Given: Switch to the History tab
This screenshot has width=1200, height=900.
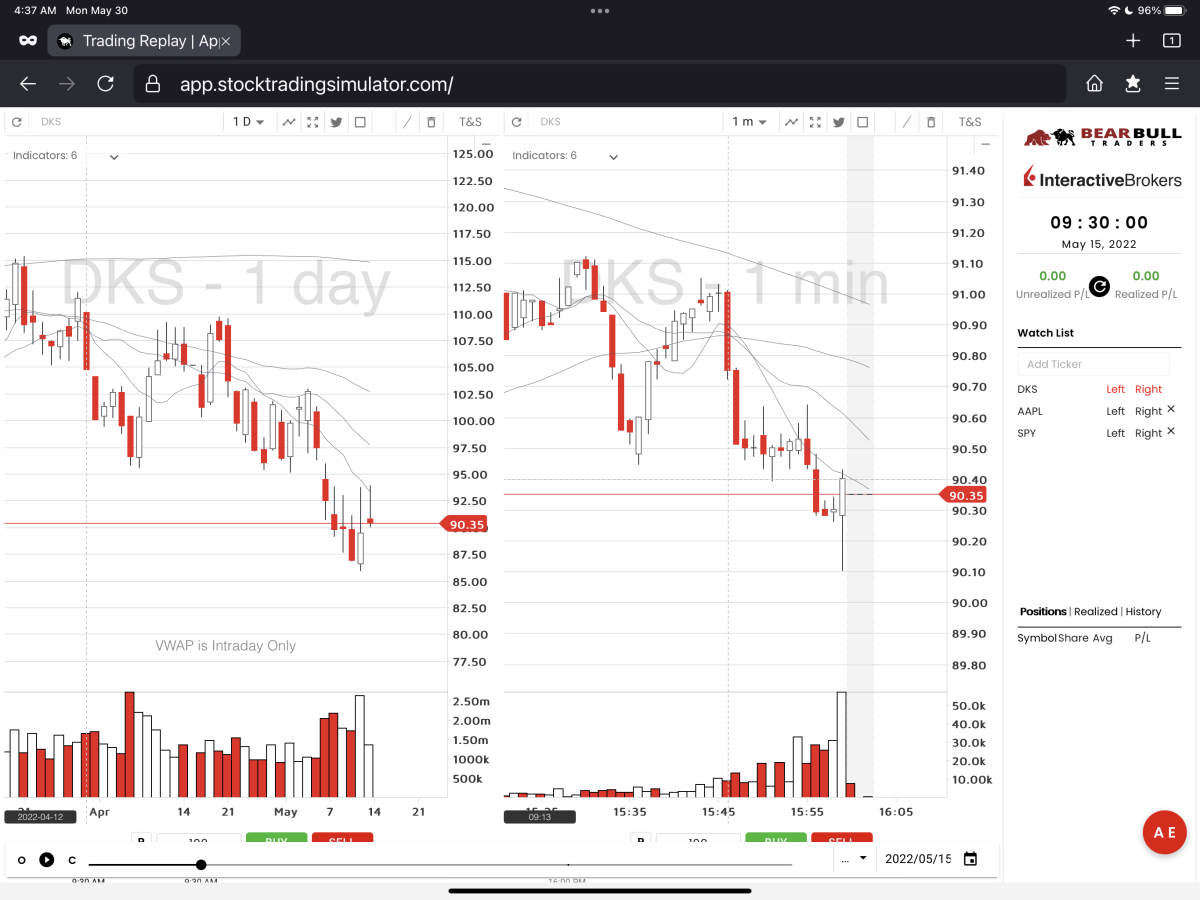Looking at the screenshot, I should coord(1143,611).
